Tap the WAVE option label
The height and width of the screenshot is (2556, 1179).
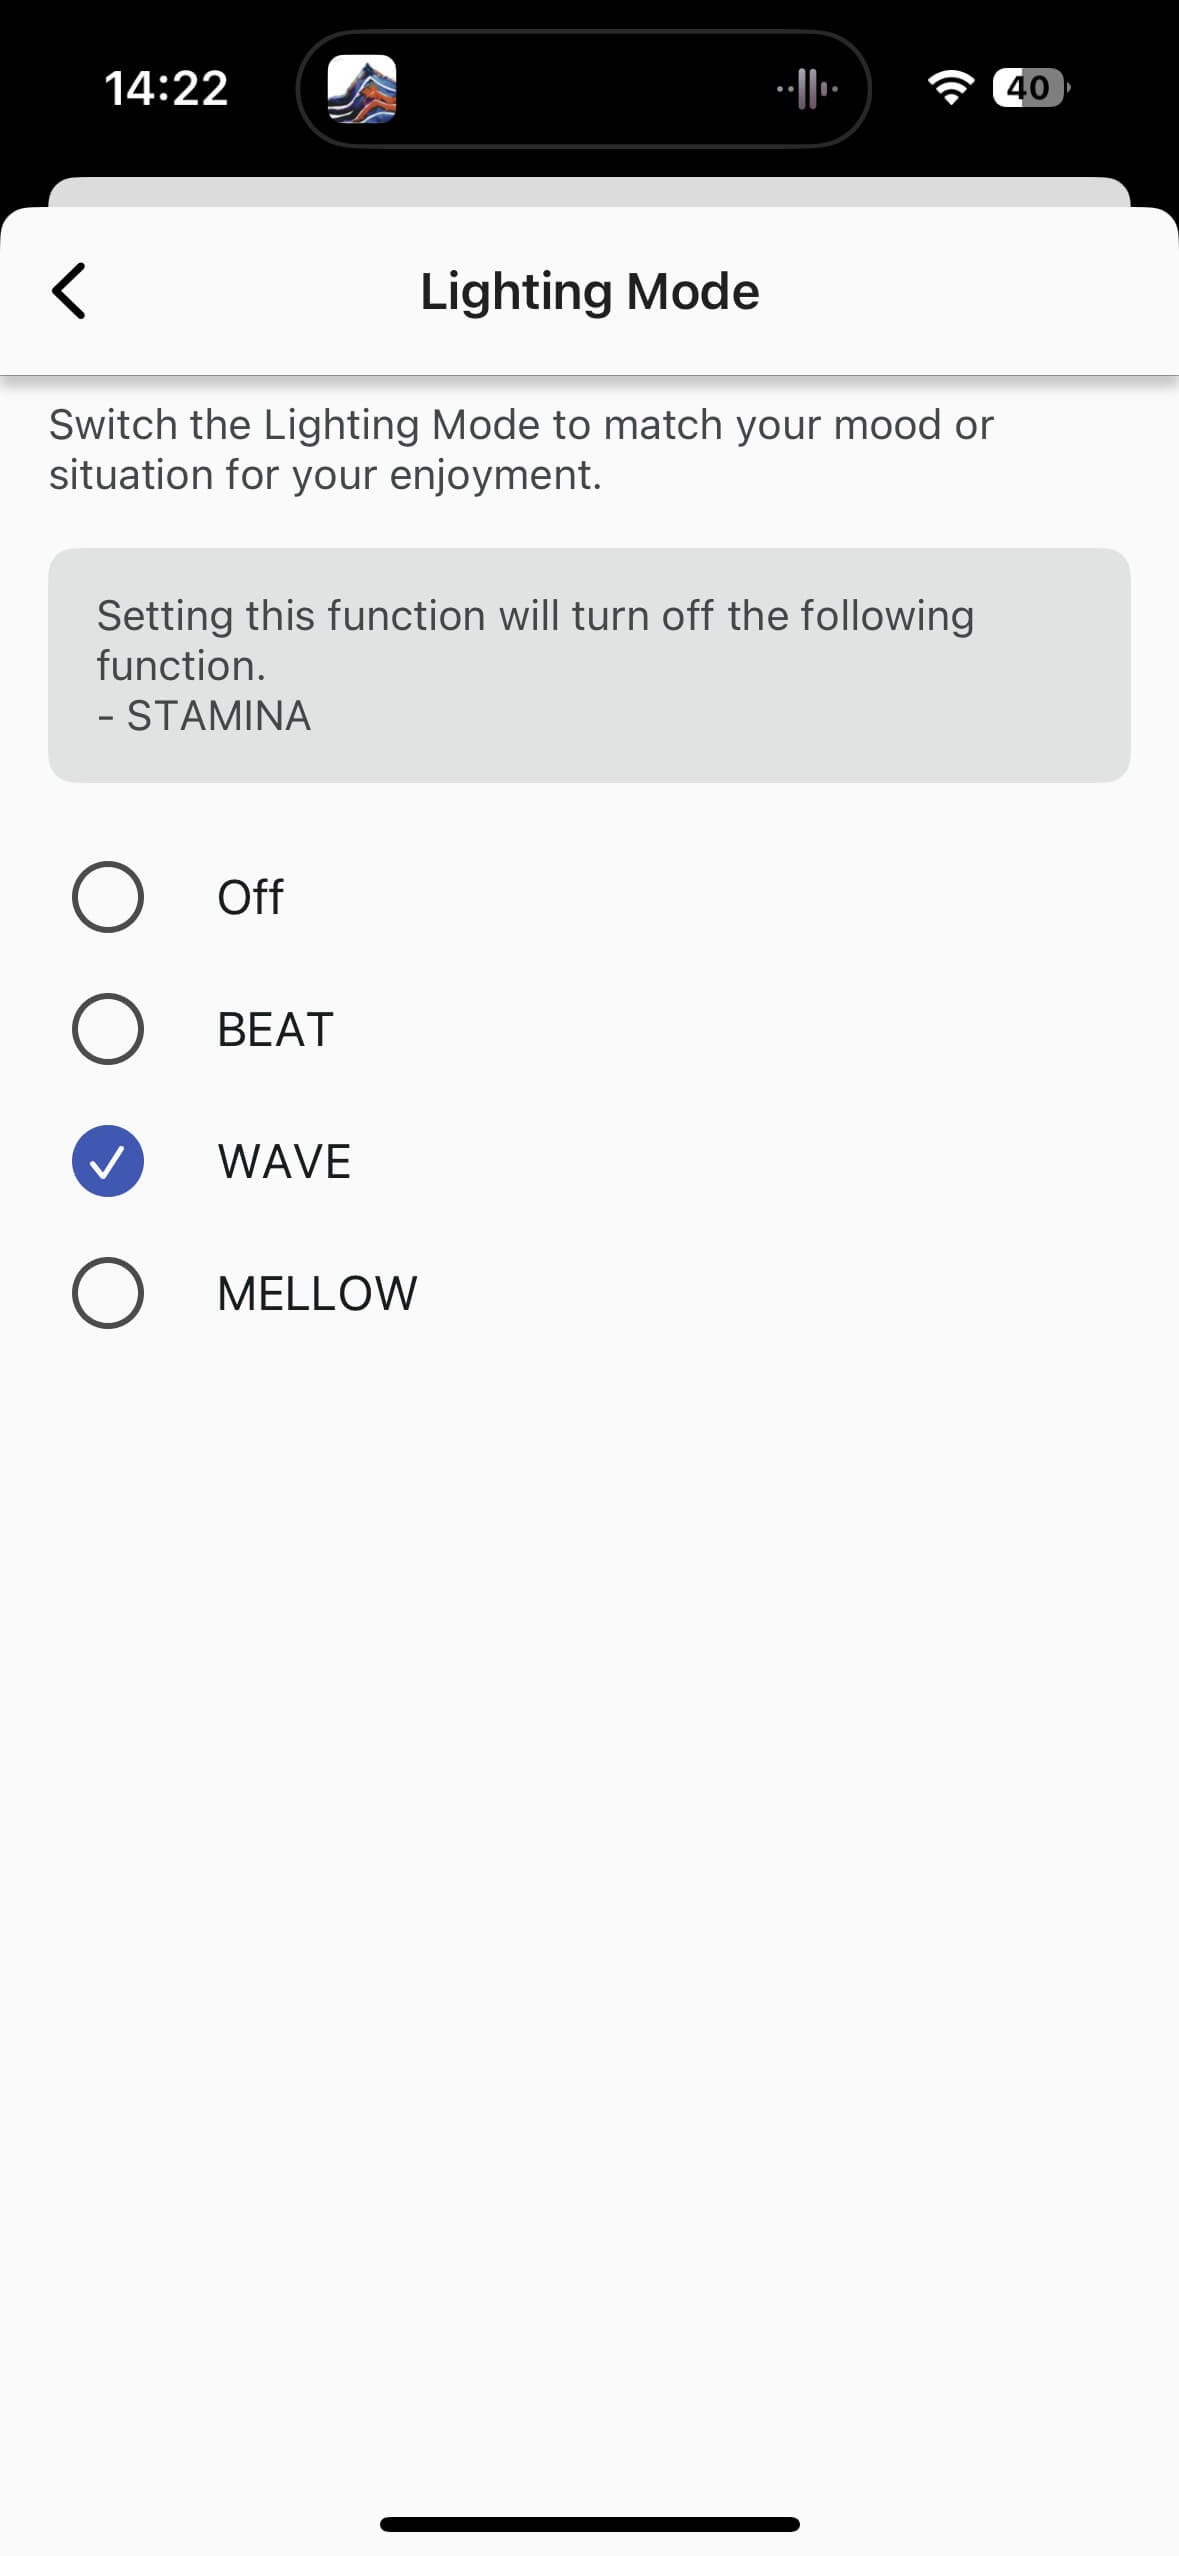point(284,1161)
